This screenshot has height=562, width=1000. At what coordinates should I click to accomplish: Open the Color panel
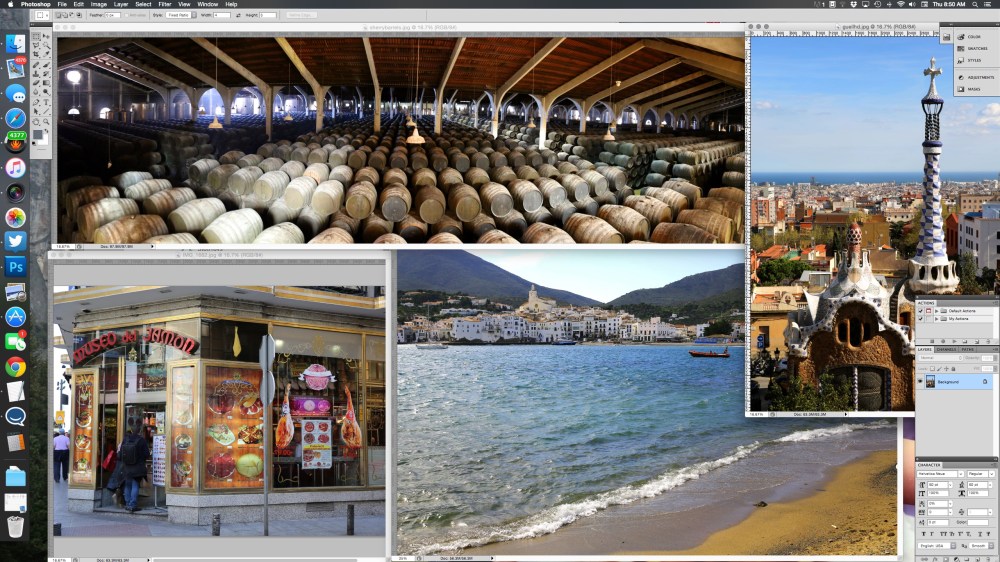pyautogui.click(x=969, y=36)
